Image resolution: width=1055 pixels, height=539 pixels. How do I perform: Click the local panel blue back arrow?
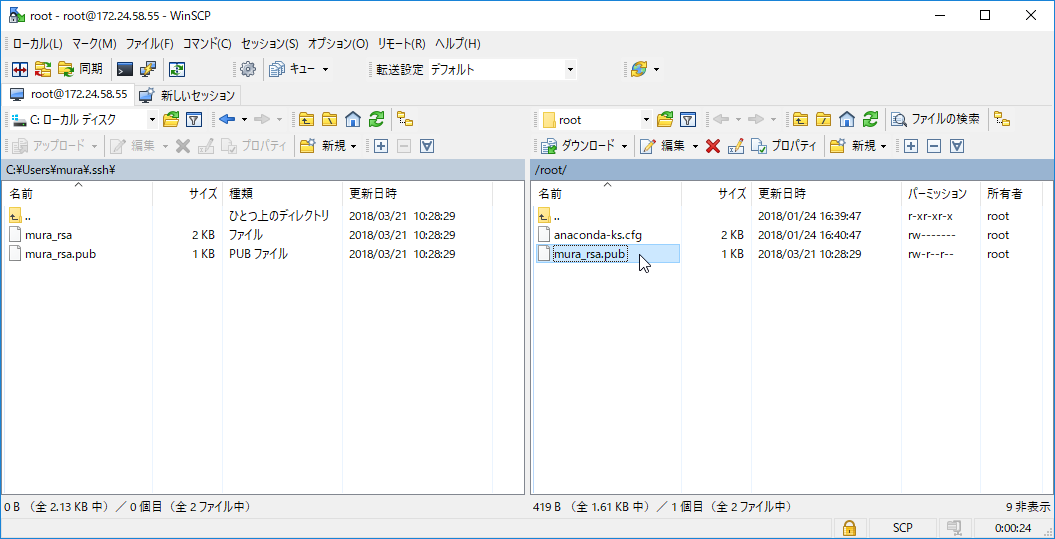coord(227,120)
